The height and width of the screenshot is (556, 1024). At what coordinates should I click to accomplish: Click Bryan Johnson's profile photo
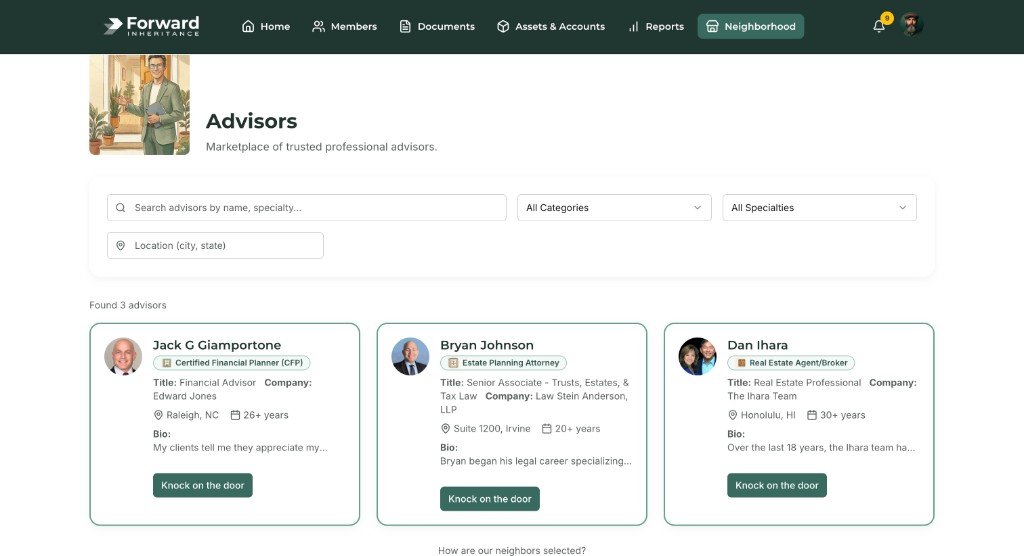(x=410, y=356)
